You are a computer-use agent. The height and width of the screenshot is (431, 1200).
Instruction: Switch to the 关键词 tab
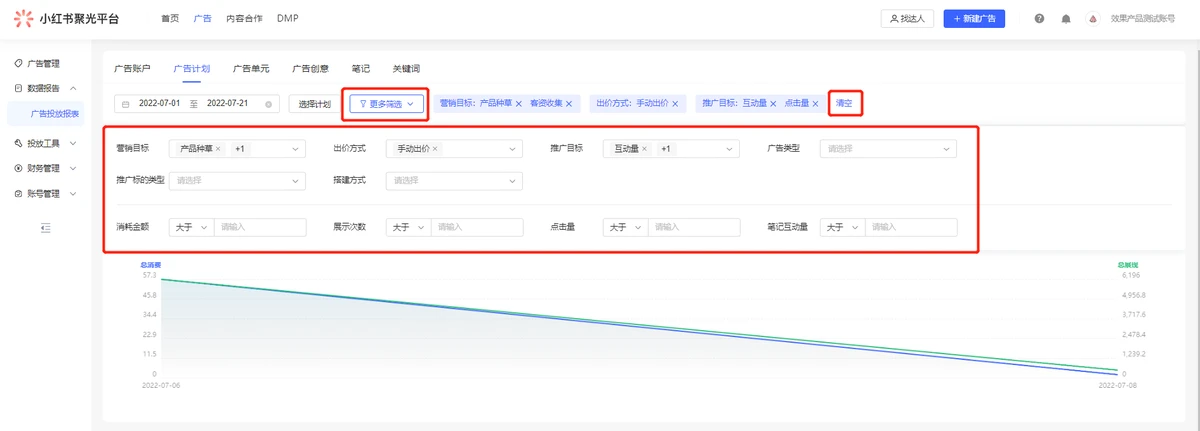[406, 69]
